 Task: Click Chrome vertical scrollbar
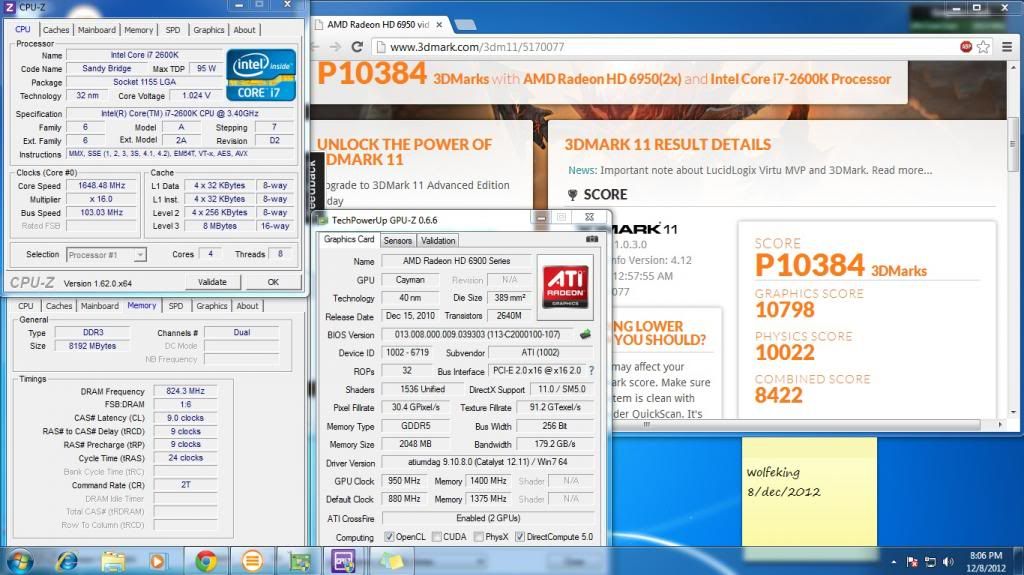point(1013,144)
